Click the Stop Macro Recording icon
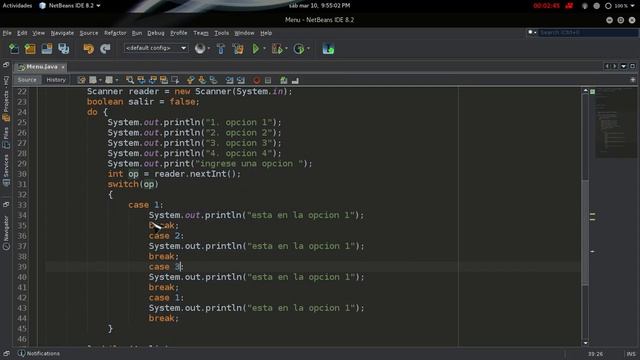This screenshot has height=360, width=640. [268, 80]
